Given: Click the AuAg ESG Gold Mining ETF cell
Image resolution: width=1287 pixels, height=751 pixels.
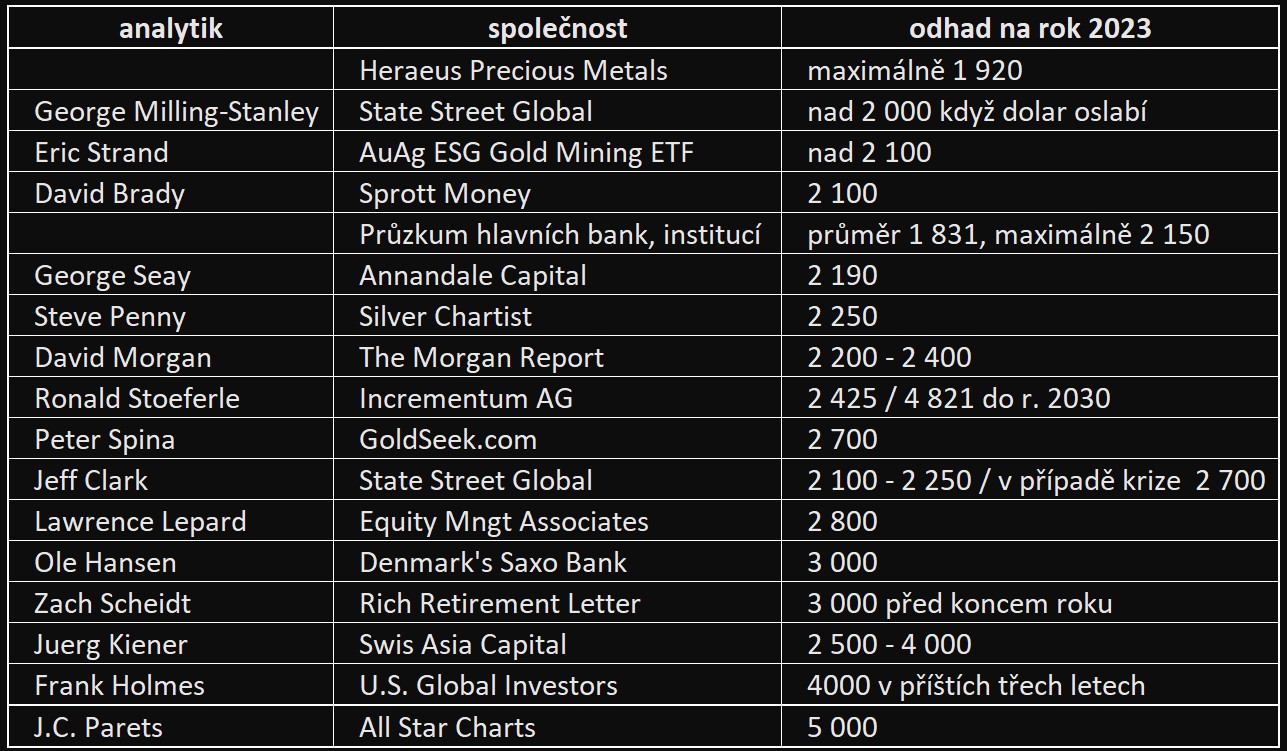Looking at the screenshot, I should [557, 152].
